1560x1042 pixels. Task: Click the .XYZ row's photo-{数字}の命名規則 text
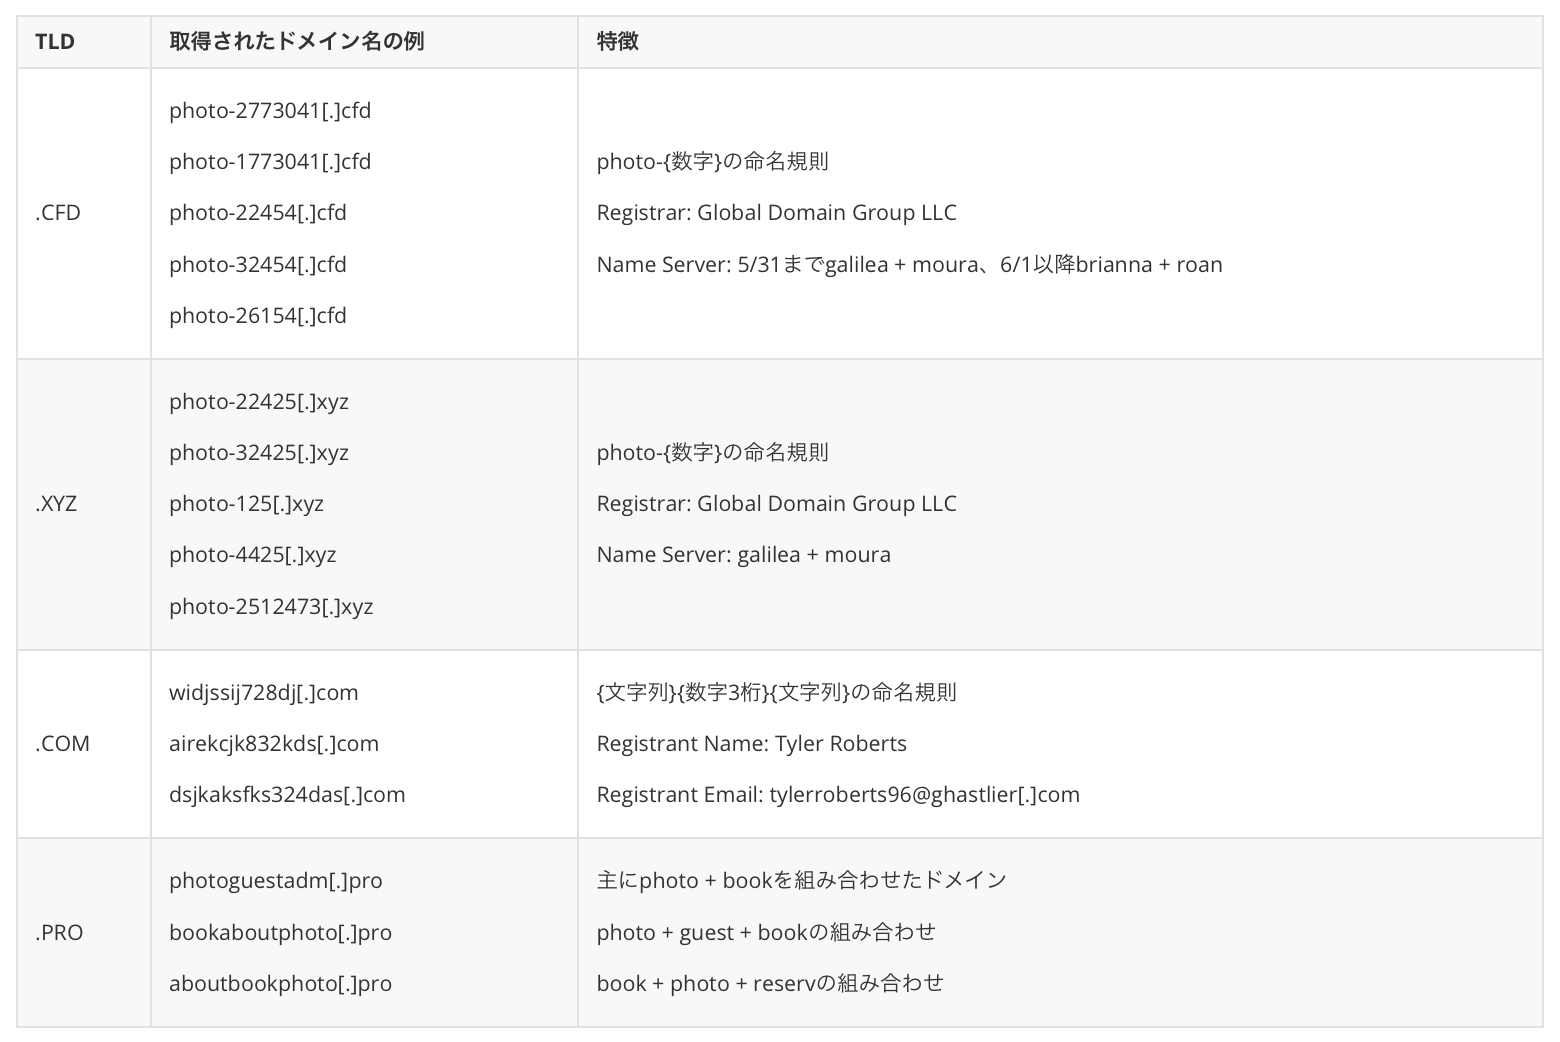click(x=713, y=453)
